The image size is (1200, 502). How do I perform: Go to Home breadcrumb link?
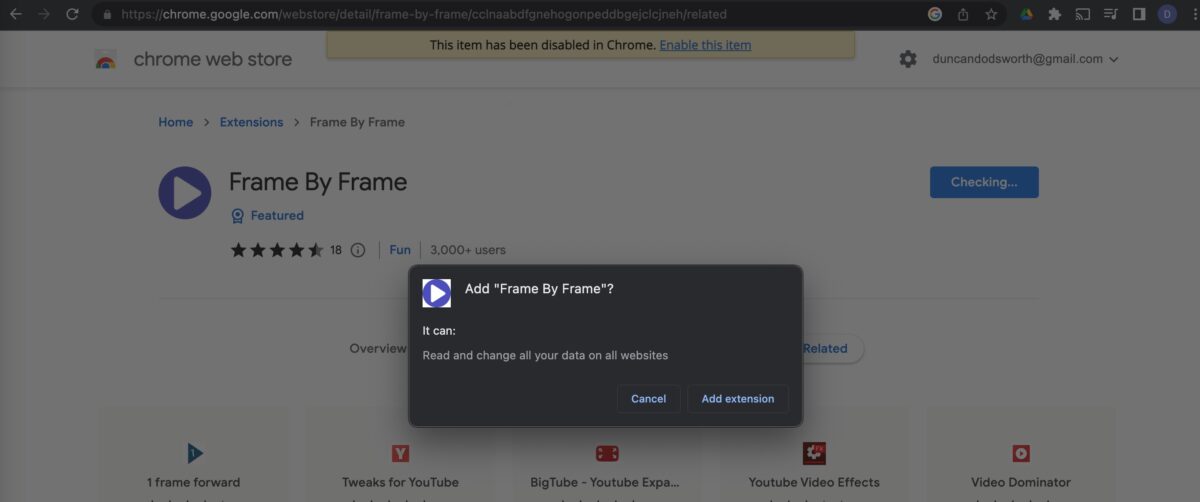[x=176, y=122]
